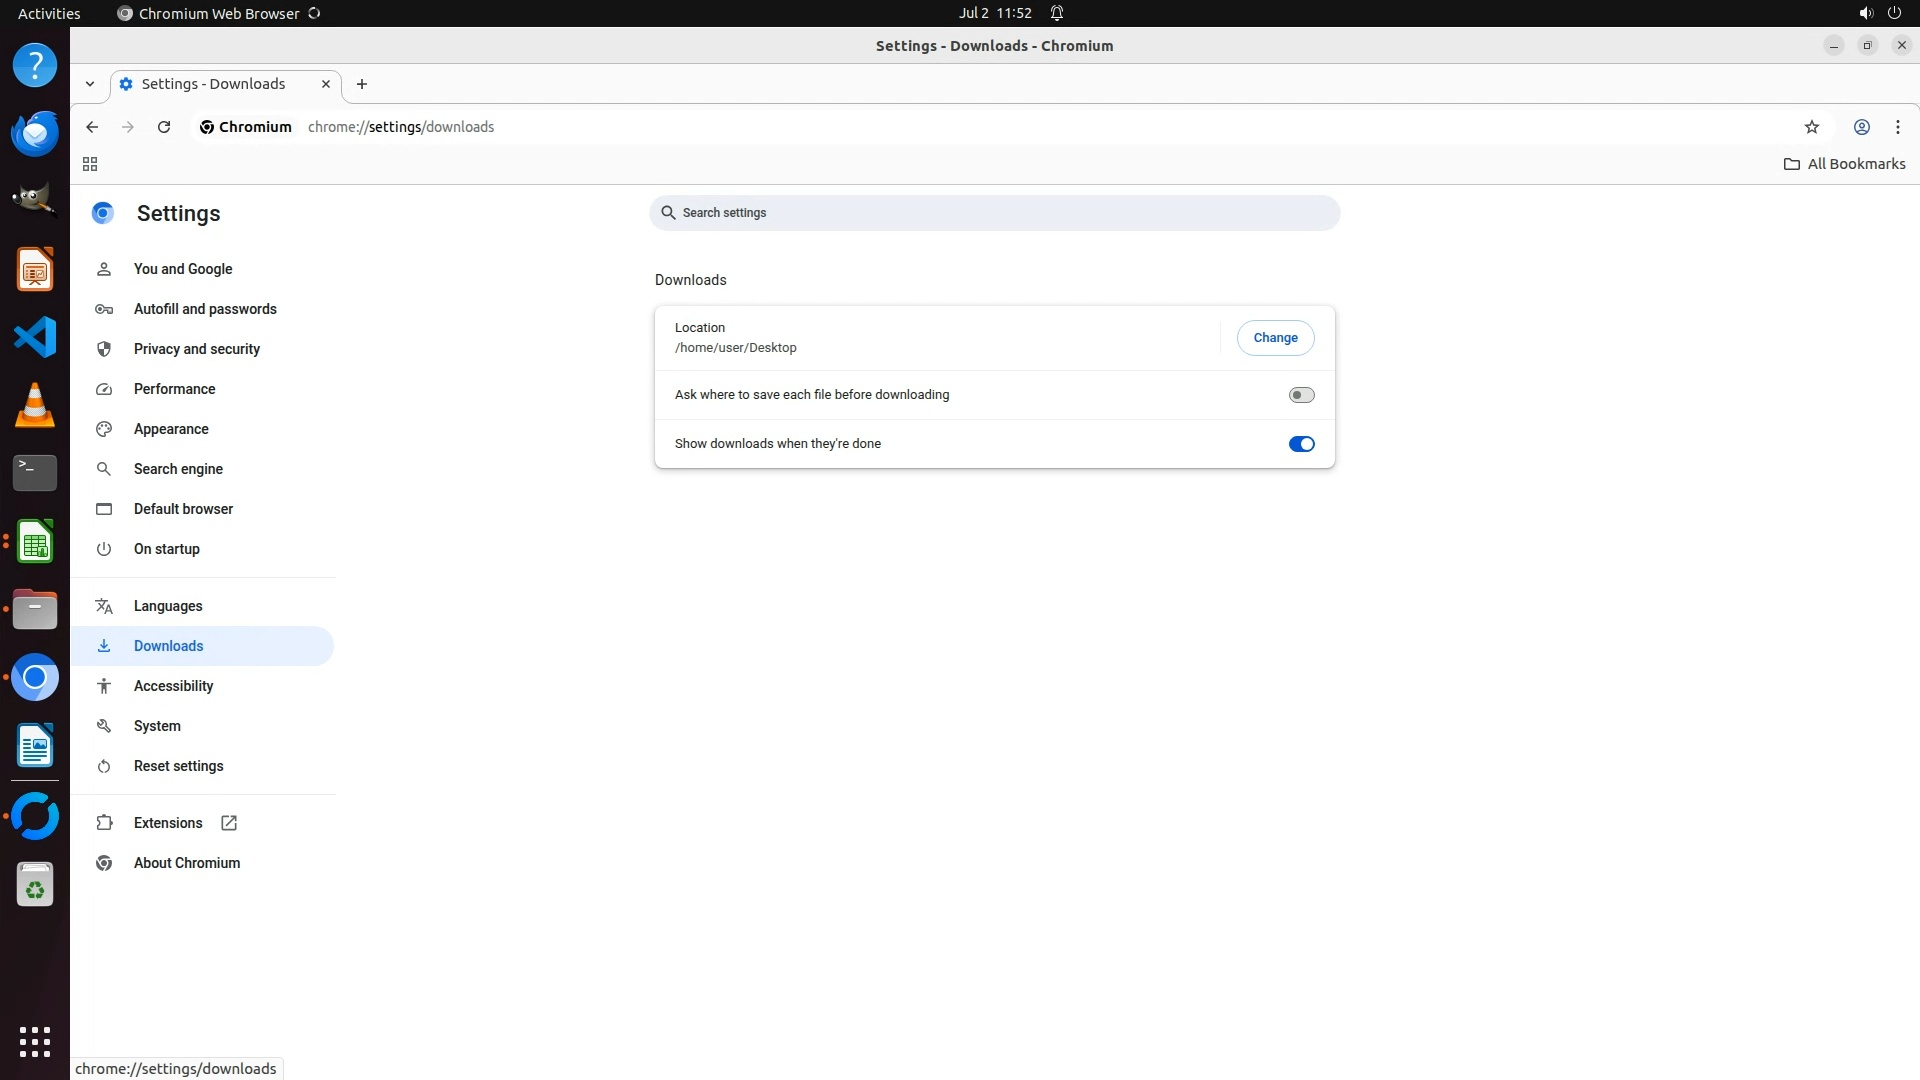This screenshot has width=1920, height=1080.
Task: Expand the tab search dropdown arrow
Action: [x=90, y=84]
